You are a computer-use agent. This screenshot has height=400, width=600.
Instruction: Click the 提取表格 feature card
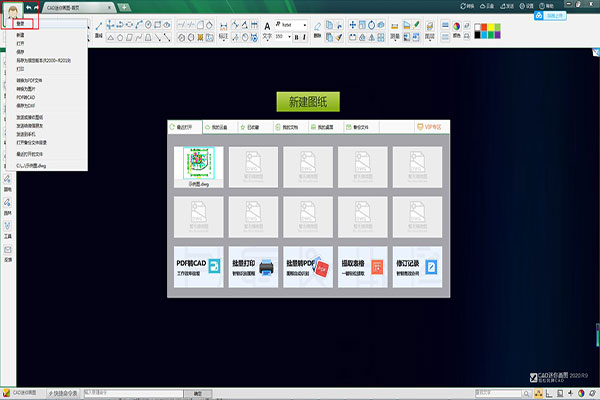pos(363,267)
